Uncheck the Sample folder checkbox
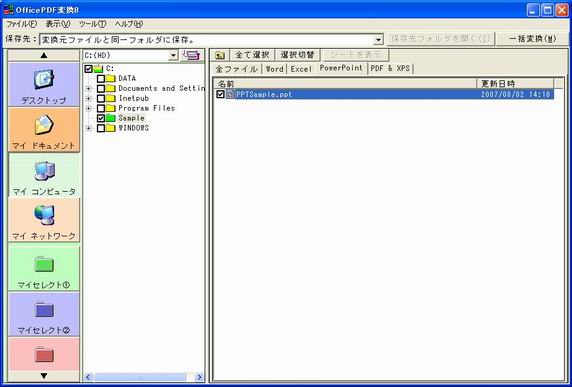The width and height of the screenshot is (572, 387). click(x=101, y=118)
